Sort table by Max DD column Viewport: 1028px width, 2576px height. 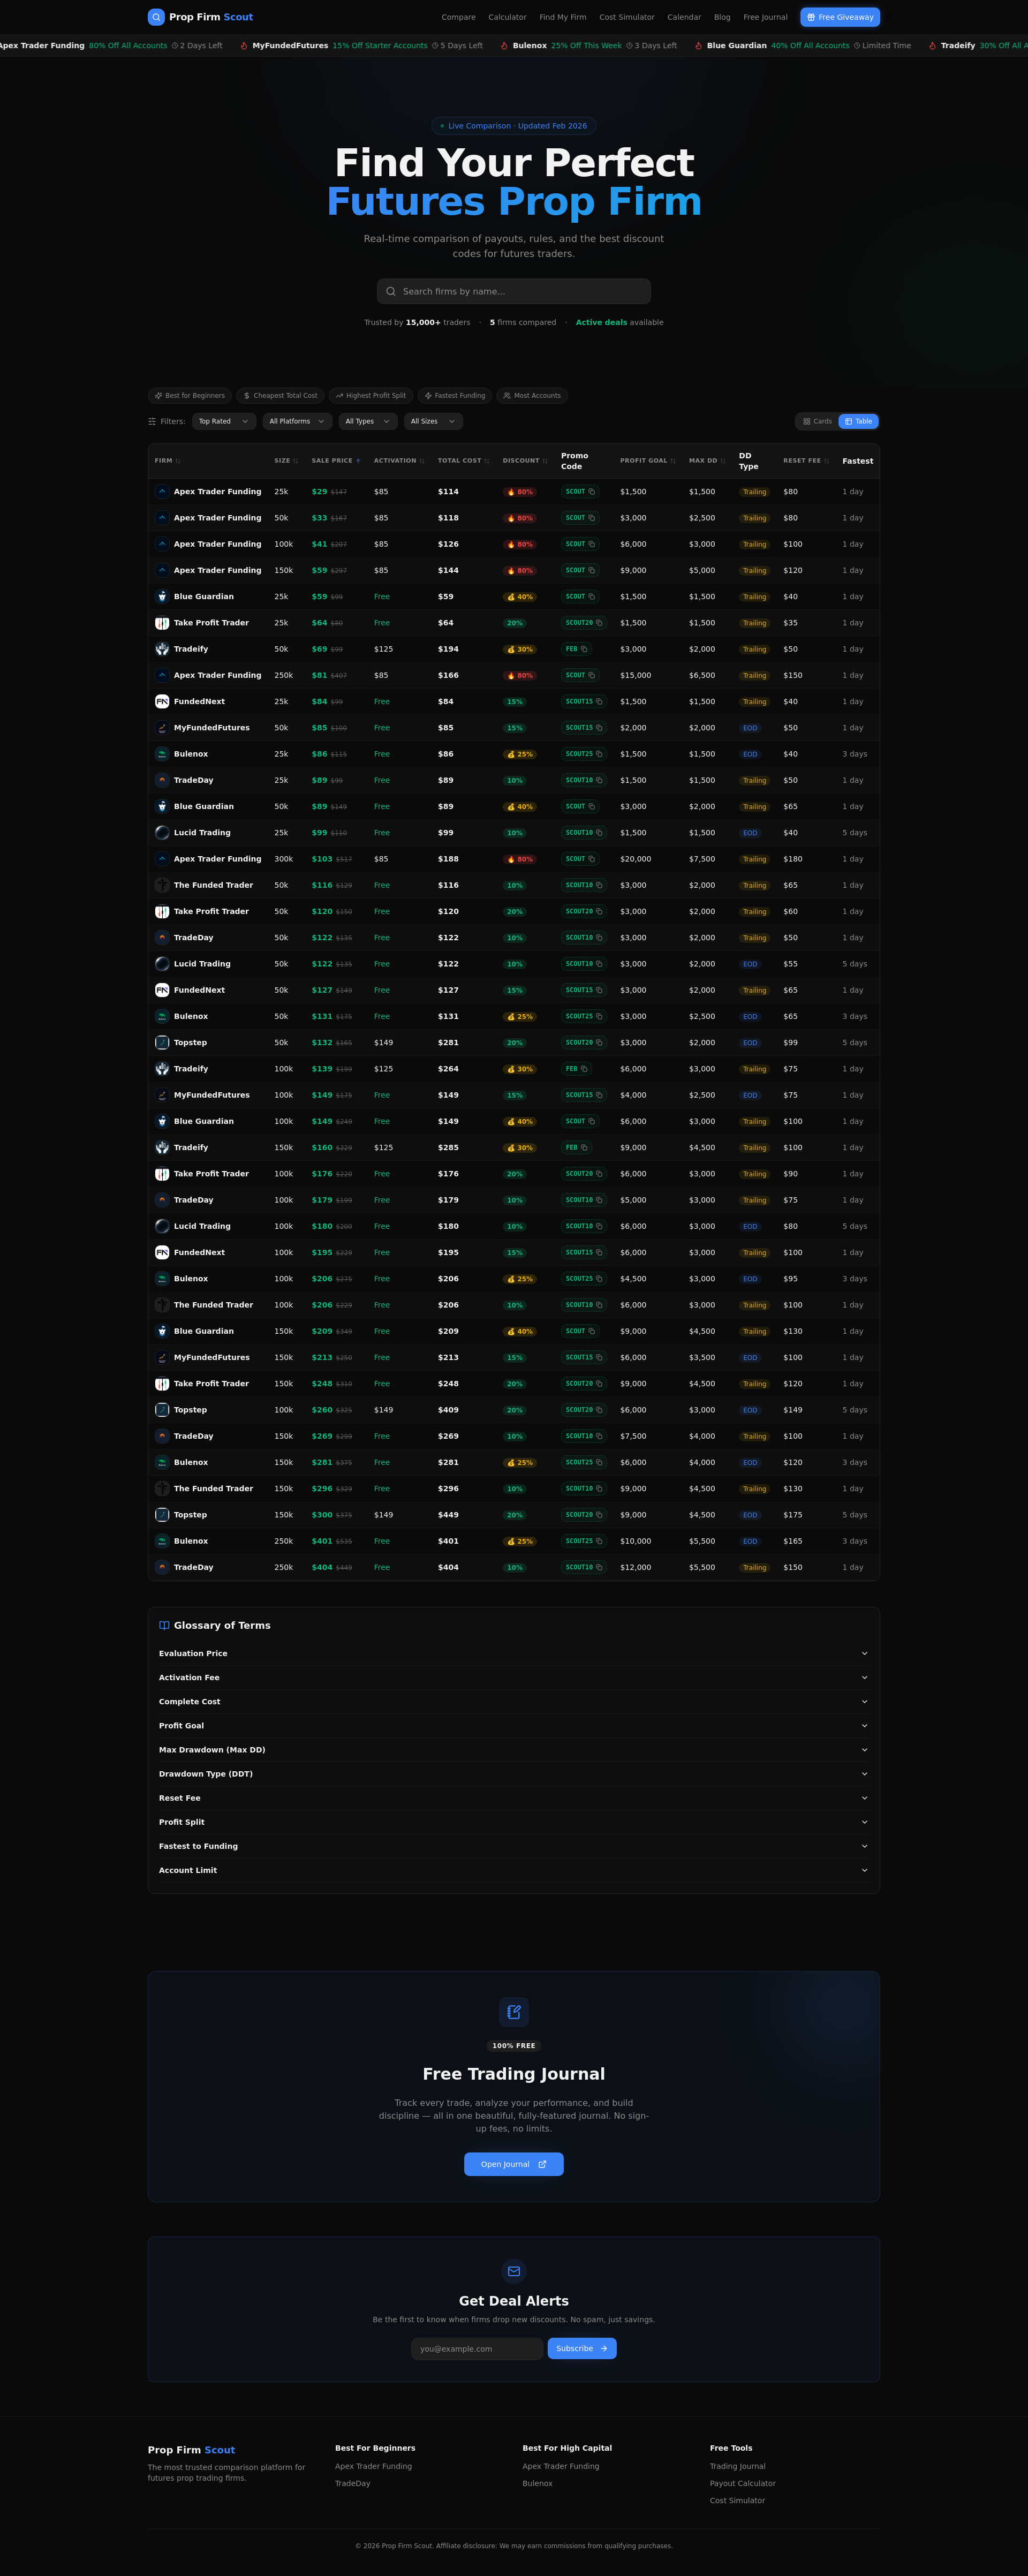tap(707, 461)
